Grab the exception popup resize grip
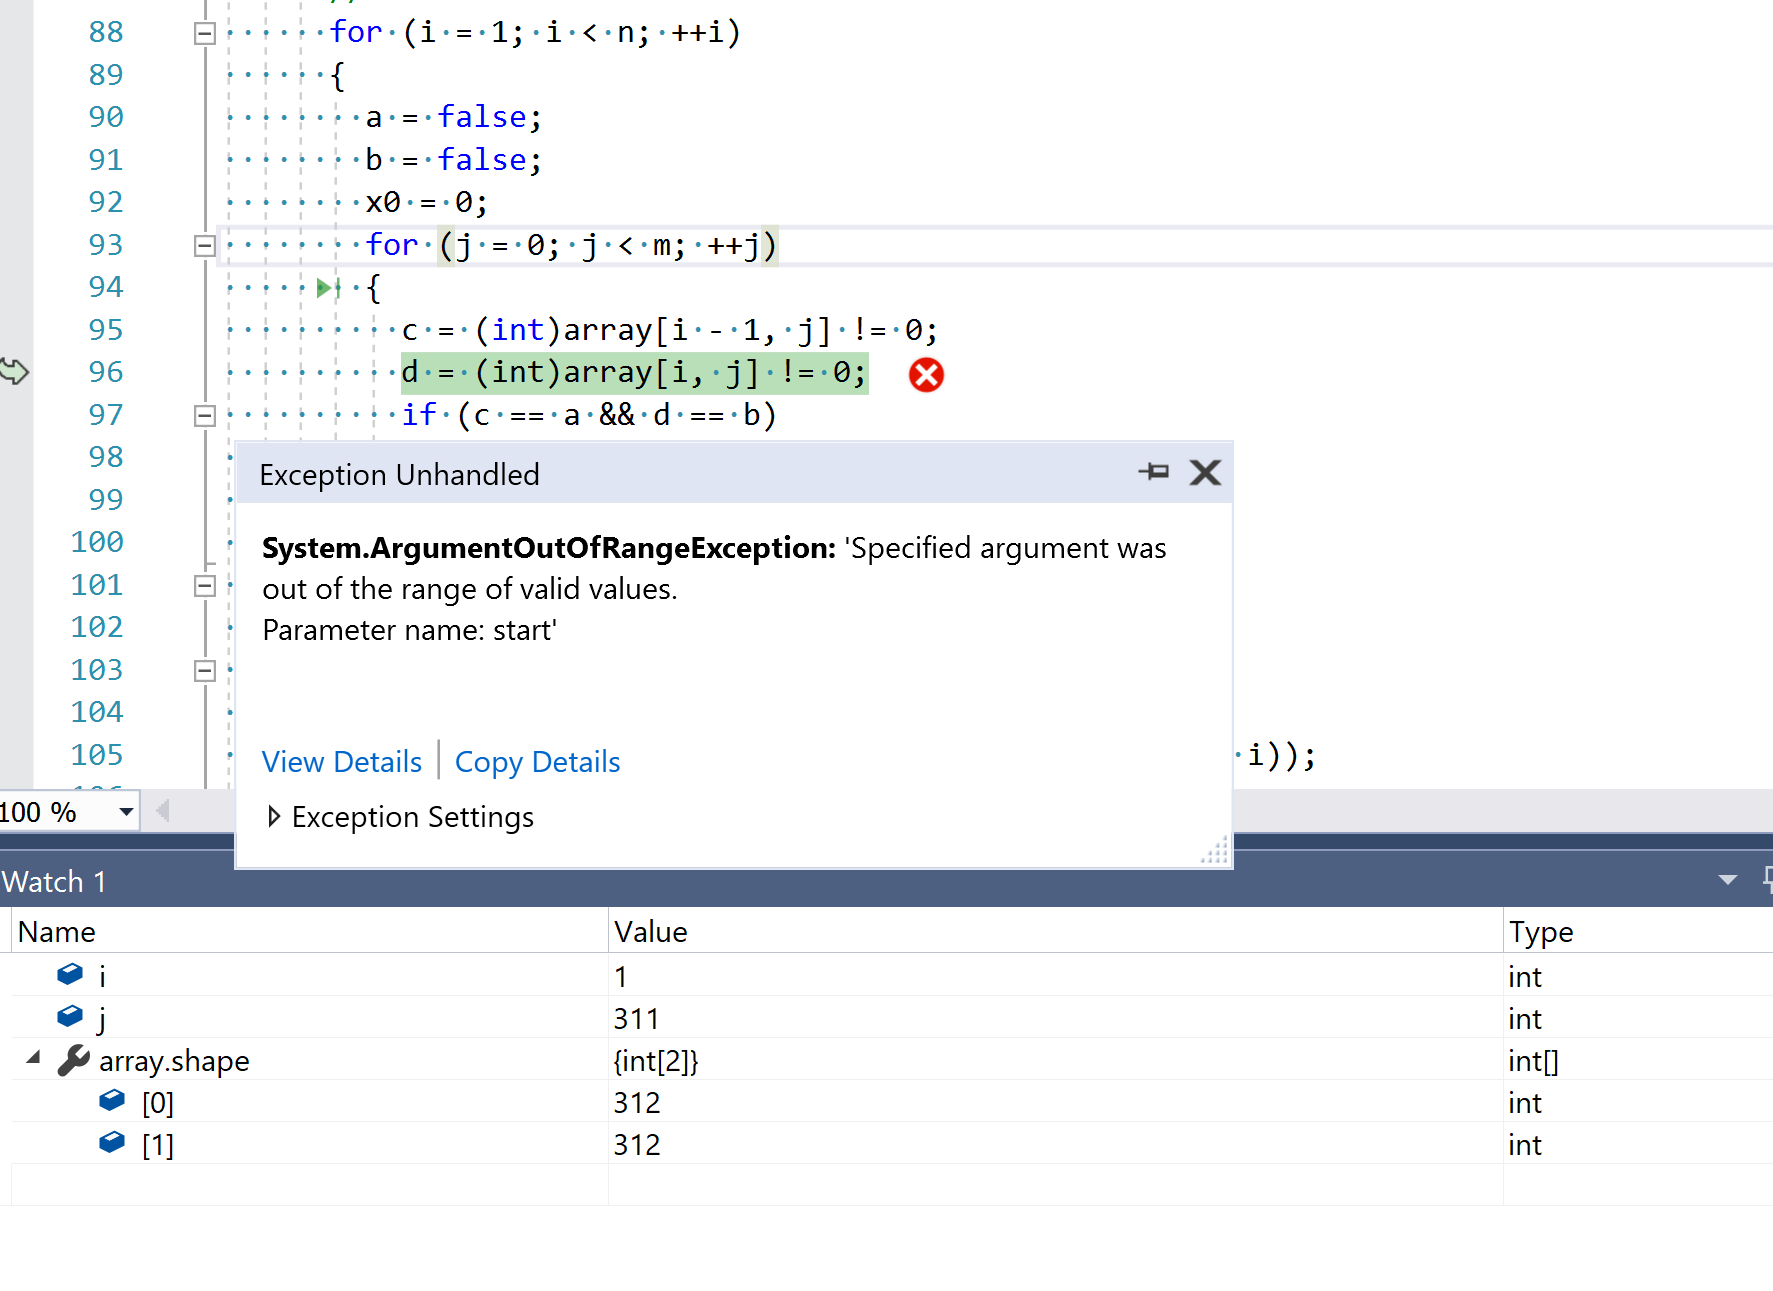Viewport: 1773px width, 1291px height. pyautogui.click(x=1215, y=851)
